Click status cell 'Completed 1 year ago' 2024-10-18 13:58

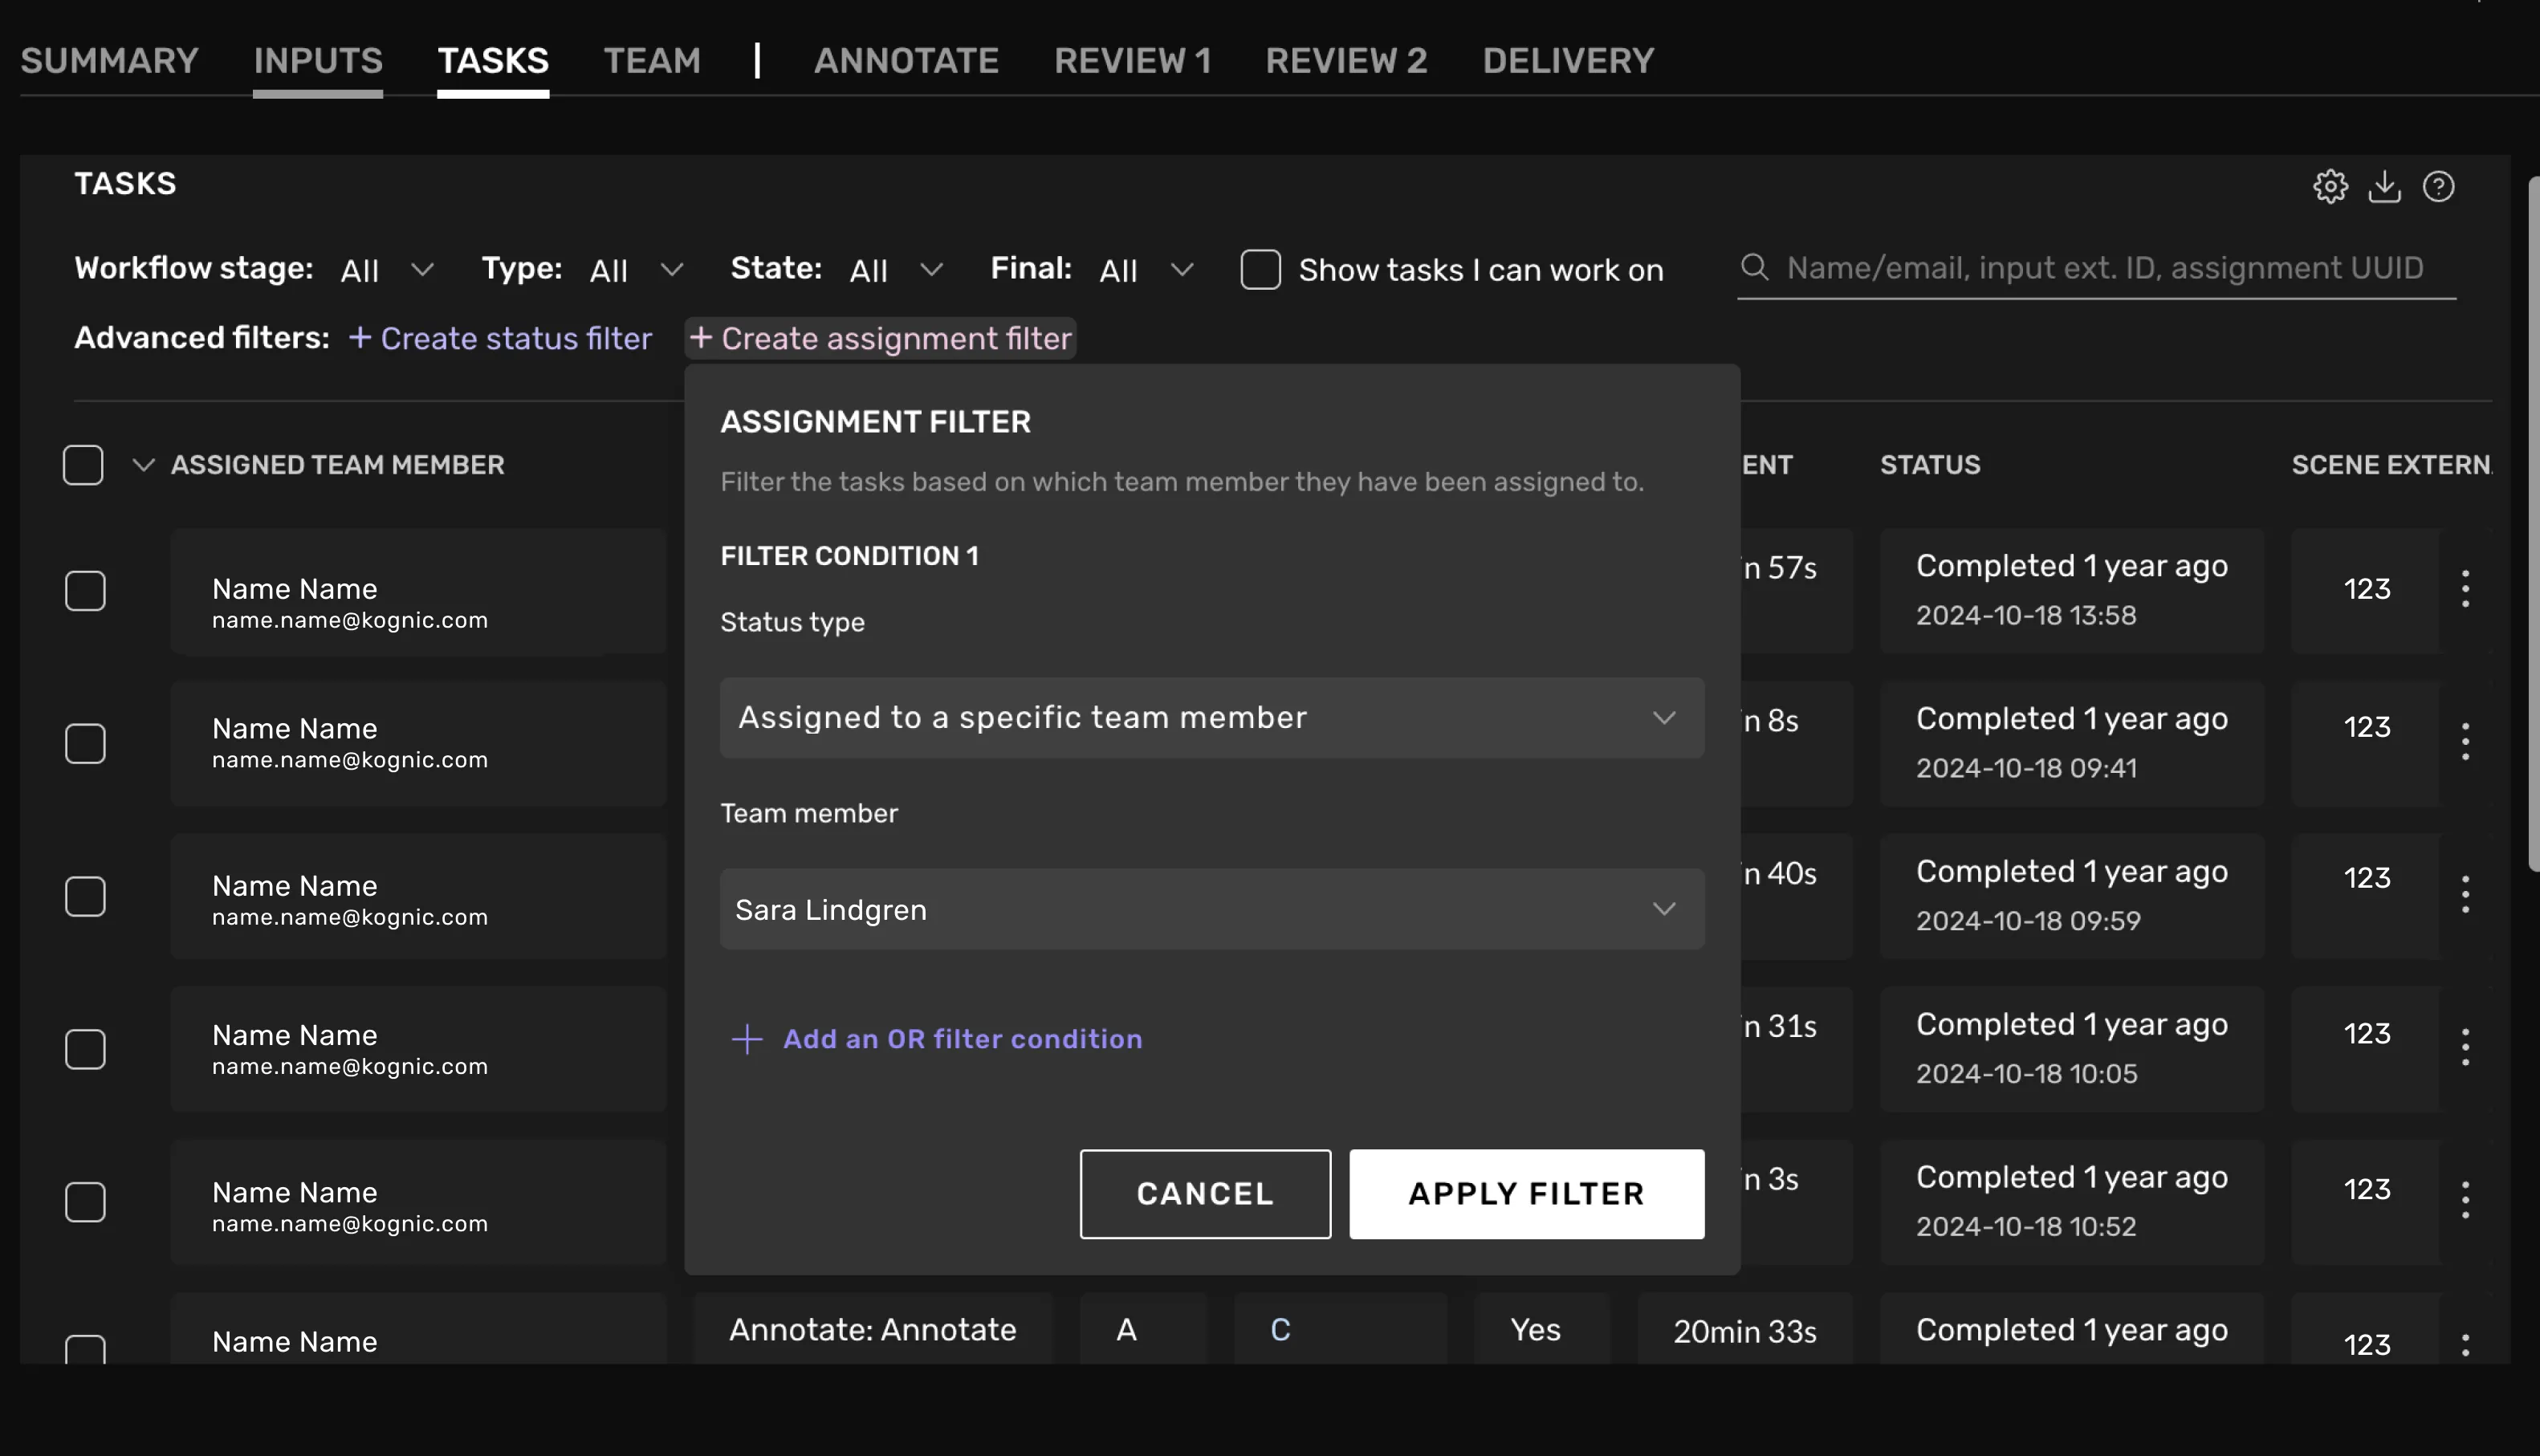2071,591
